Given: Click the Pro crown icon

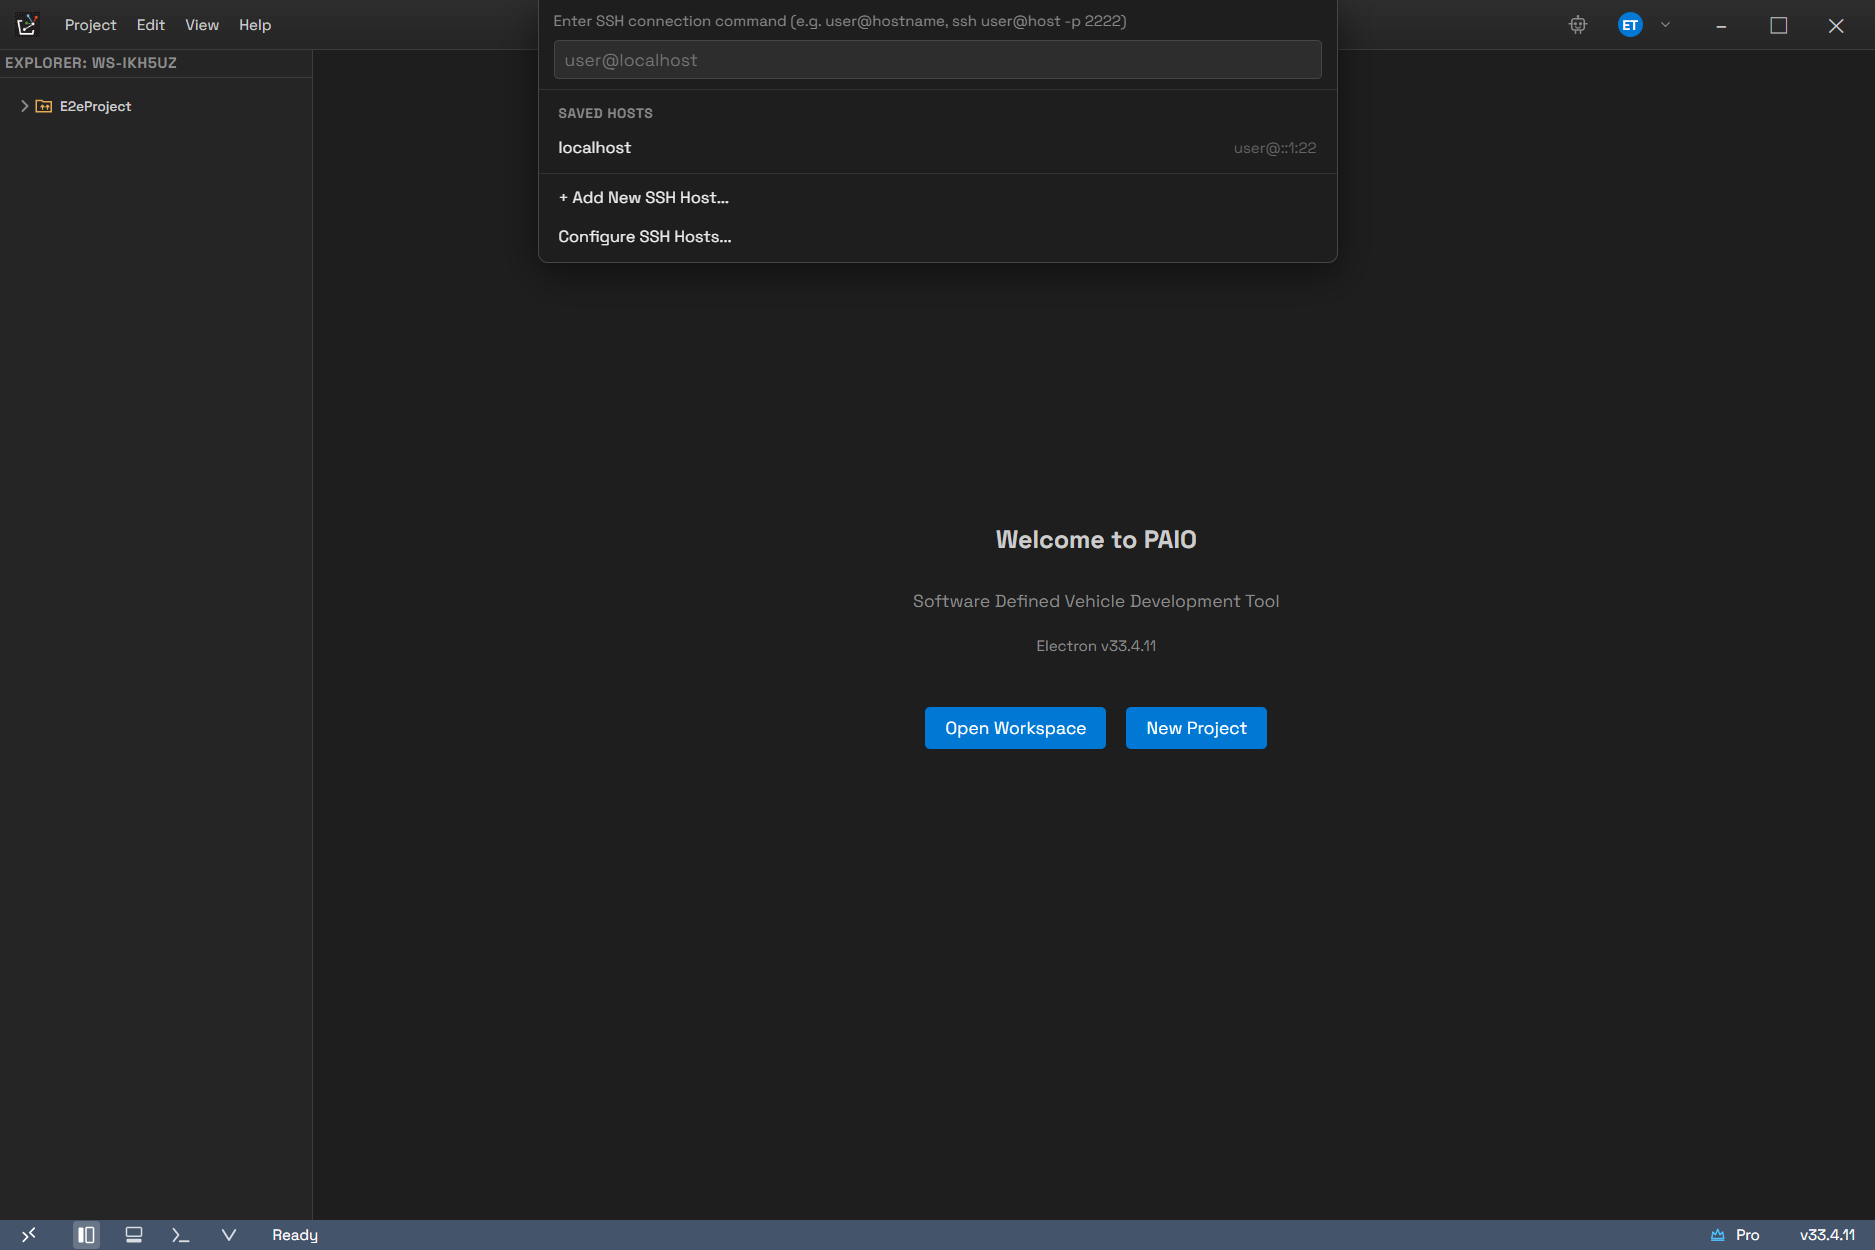Looking at the screenshot, I should click(1718, 1235).
